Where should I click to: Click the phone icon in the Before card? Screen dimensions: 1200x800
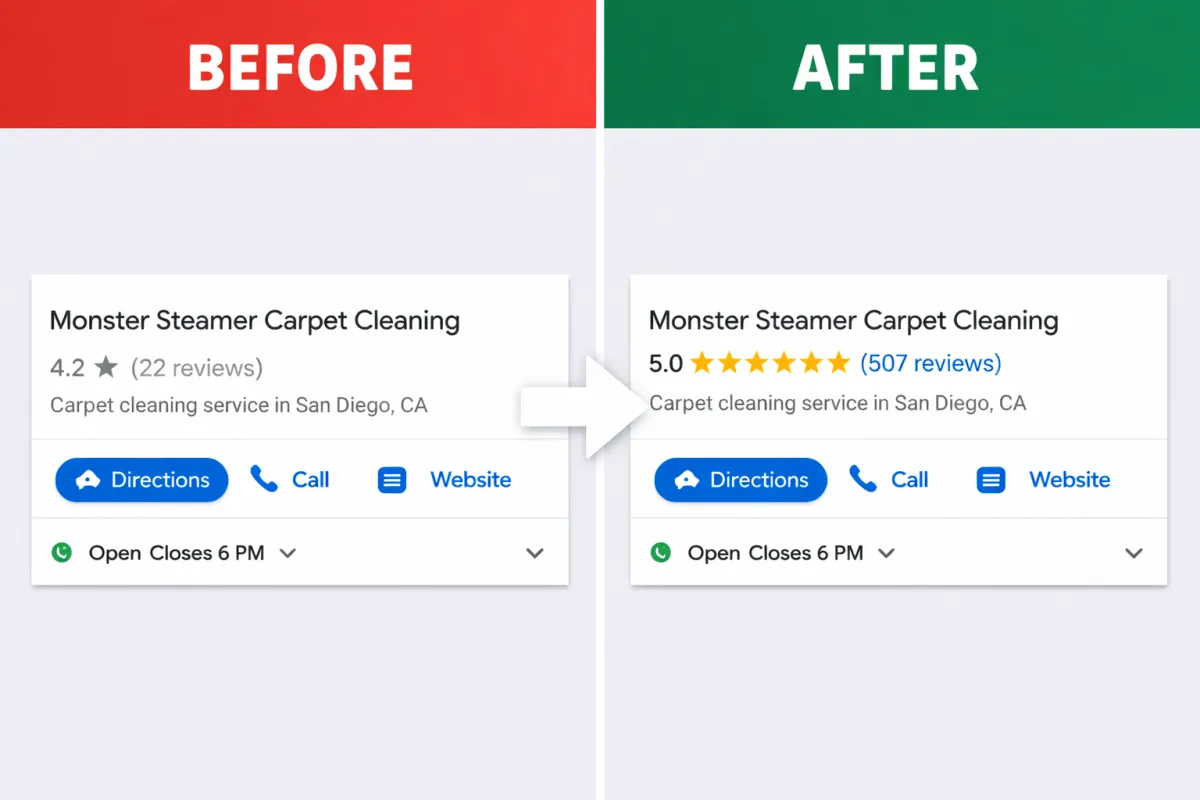(264, 479)
